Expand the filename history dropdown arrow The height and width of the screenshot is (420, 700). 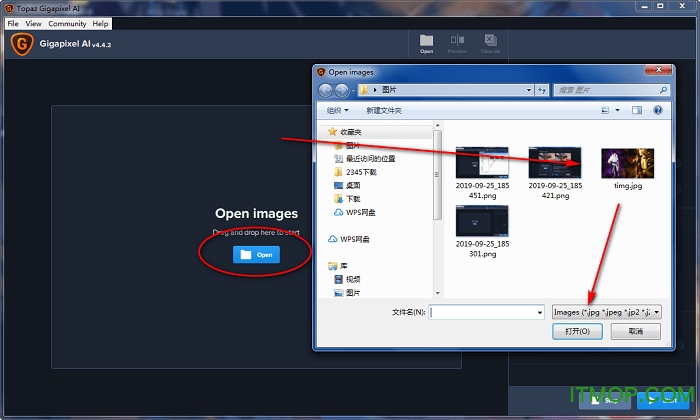[540, 312]
